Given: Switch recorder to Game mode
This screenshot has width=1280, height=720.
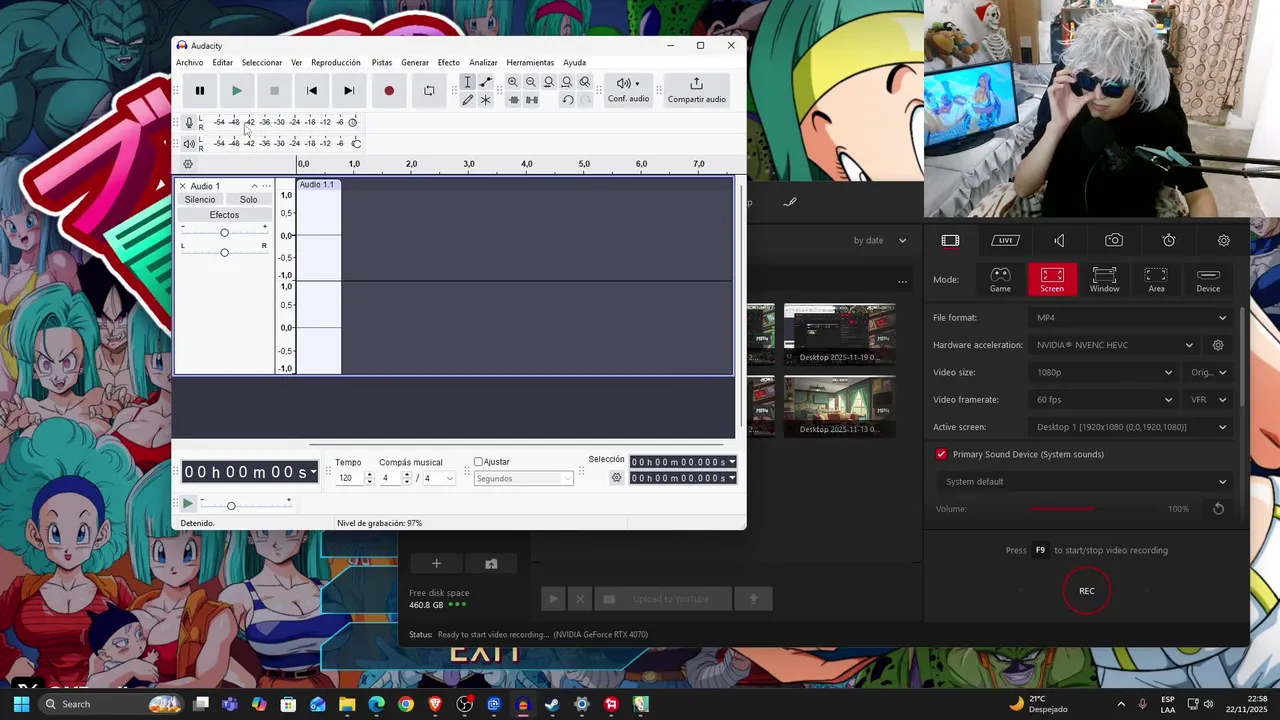Looking at the screenshot, I should click(x=1000, y=279).
